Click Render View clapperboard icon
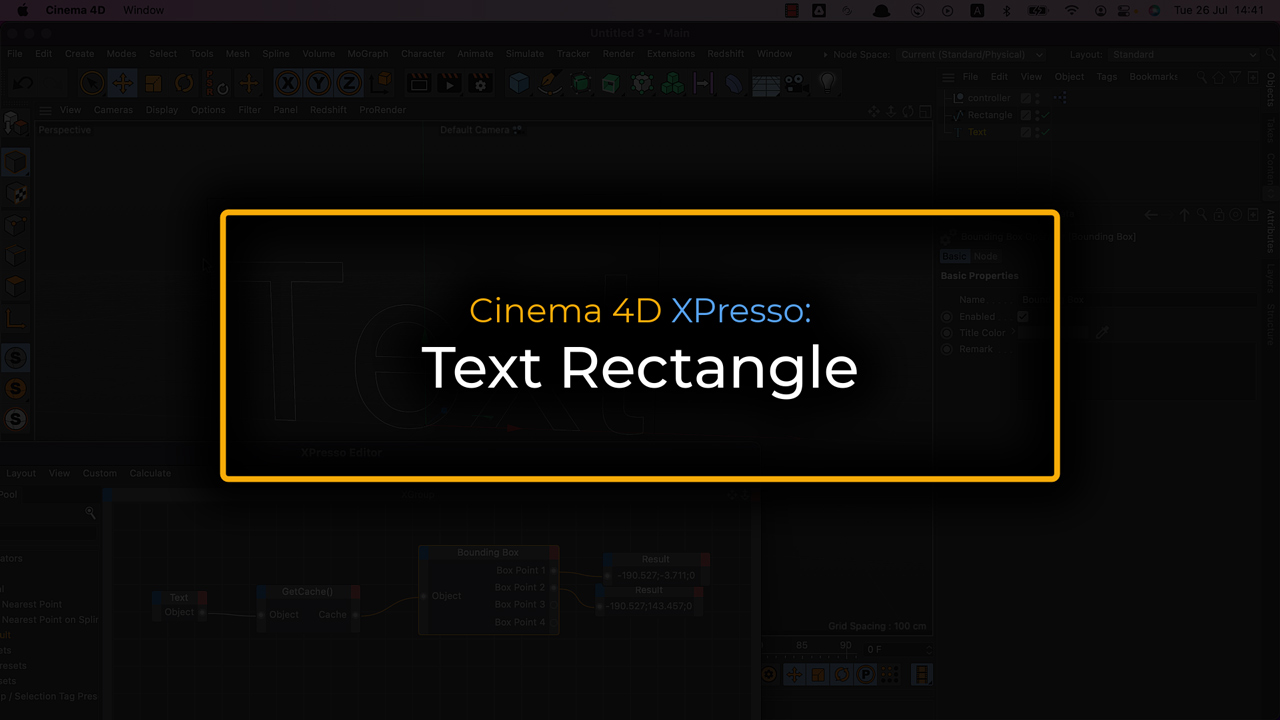The height and width of the screenshot is (720, 1280). [x=419, y=84]
